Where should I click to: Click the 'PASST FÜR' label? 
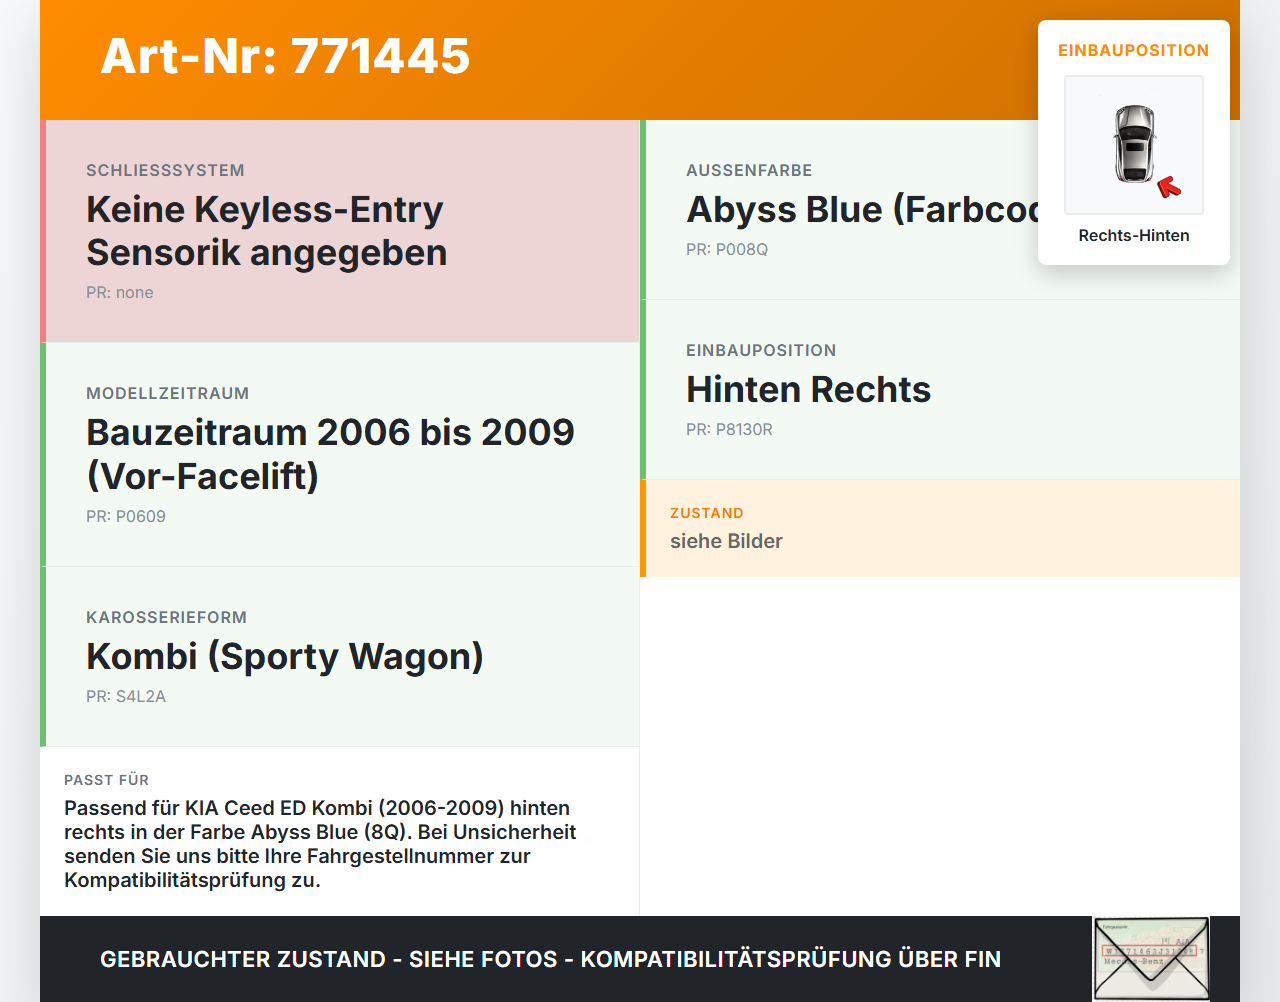[x=106, y=781]
